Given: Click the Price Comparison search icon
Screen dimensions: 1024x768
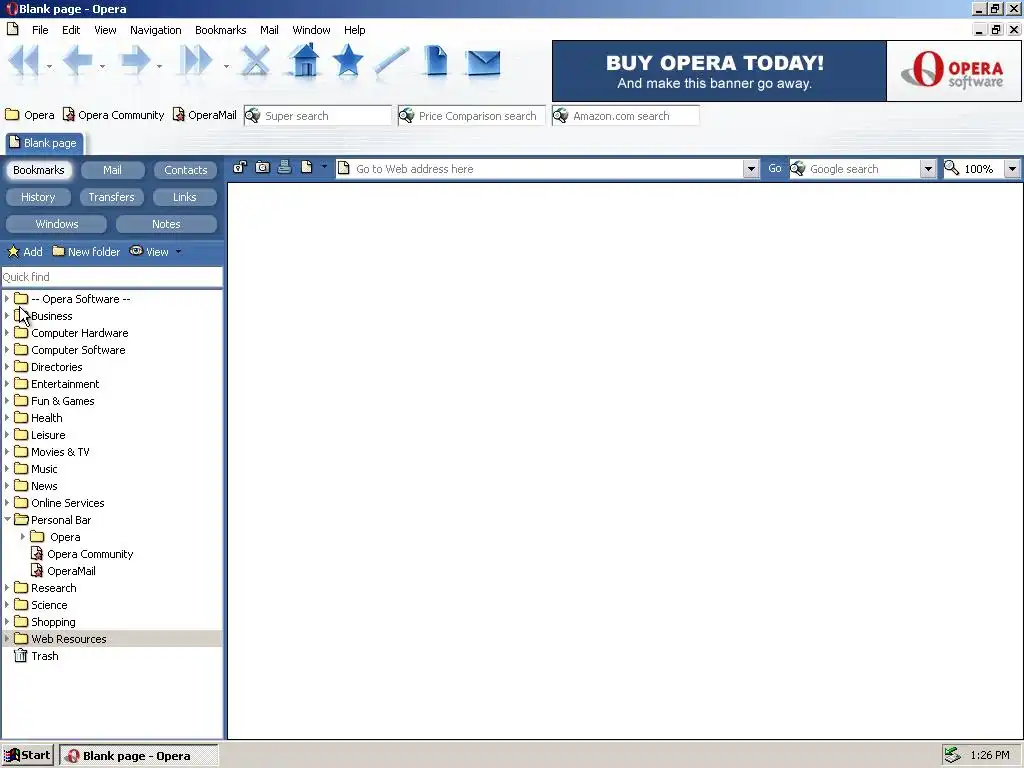Looking at the screenshot, I should point(407,116).
